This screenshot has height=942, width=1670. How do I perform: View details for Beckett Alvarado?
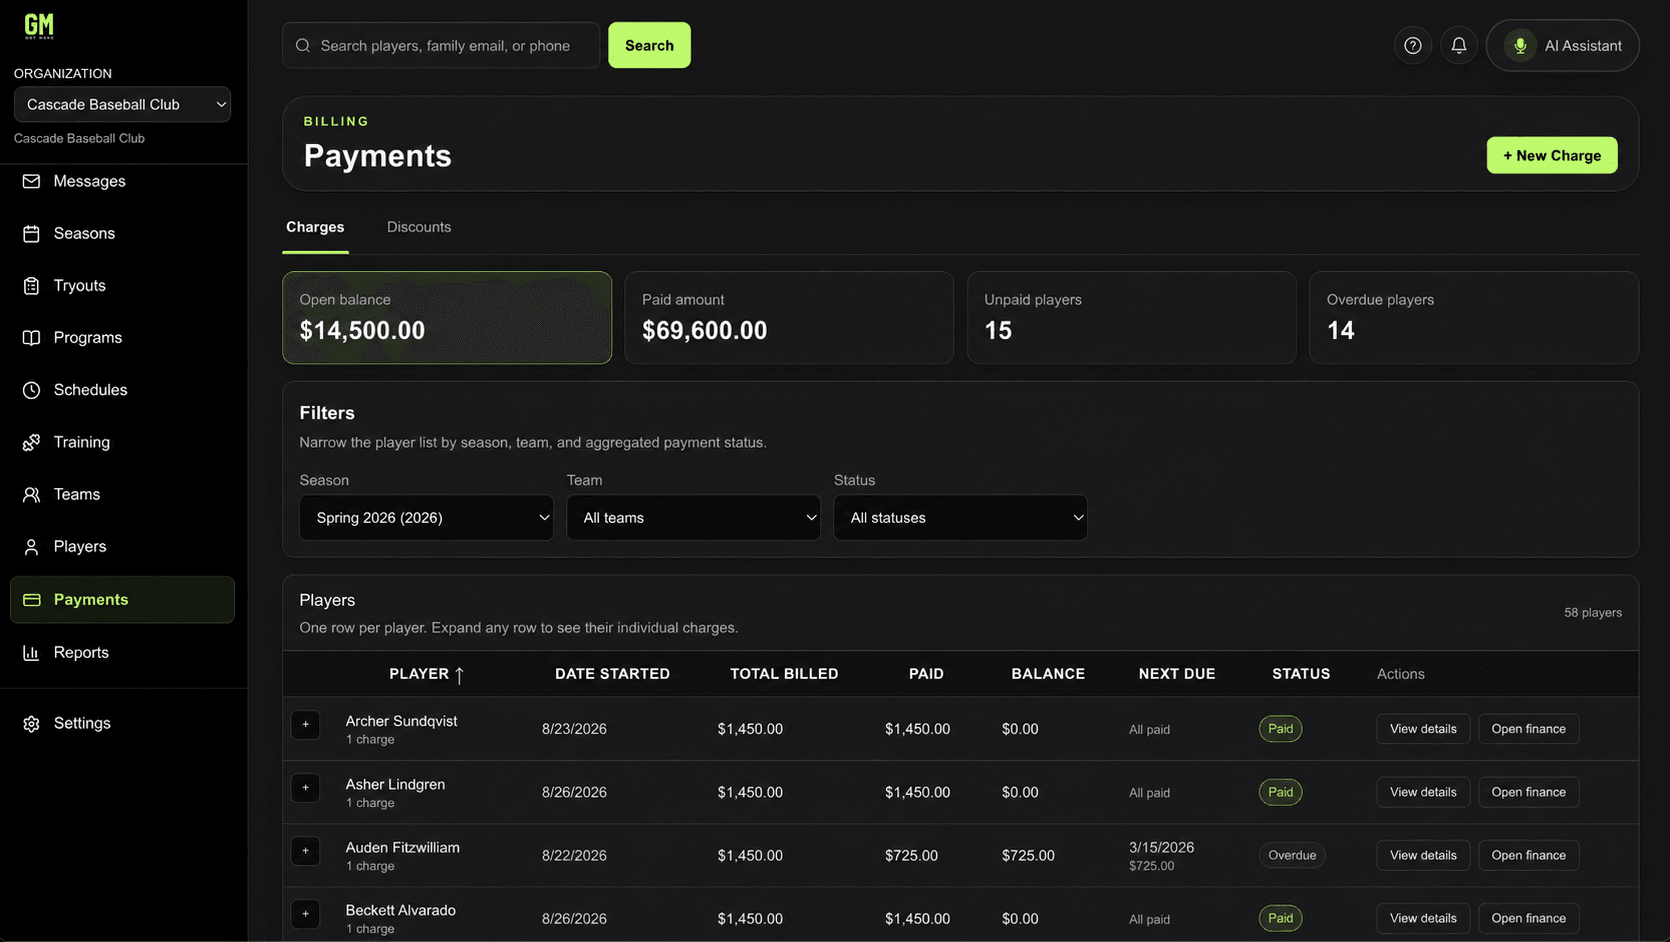tap(1423, 918)
